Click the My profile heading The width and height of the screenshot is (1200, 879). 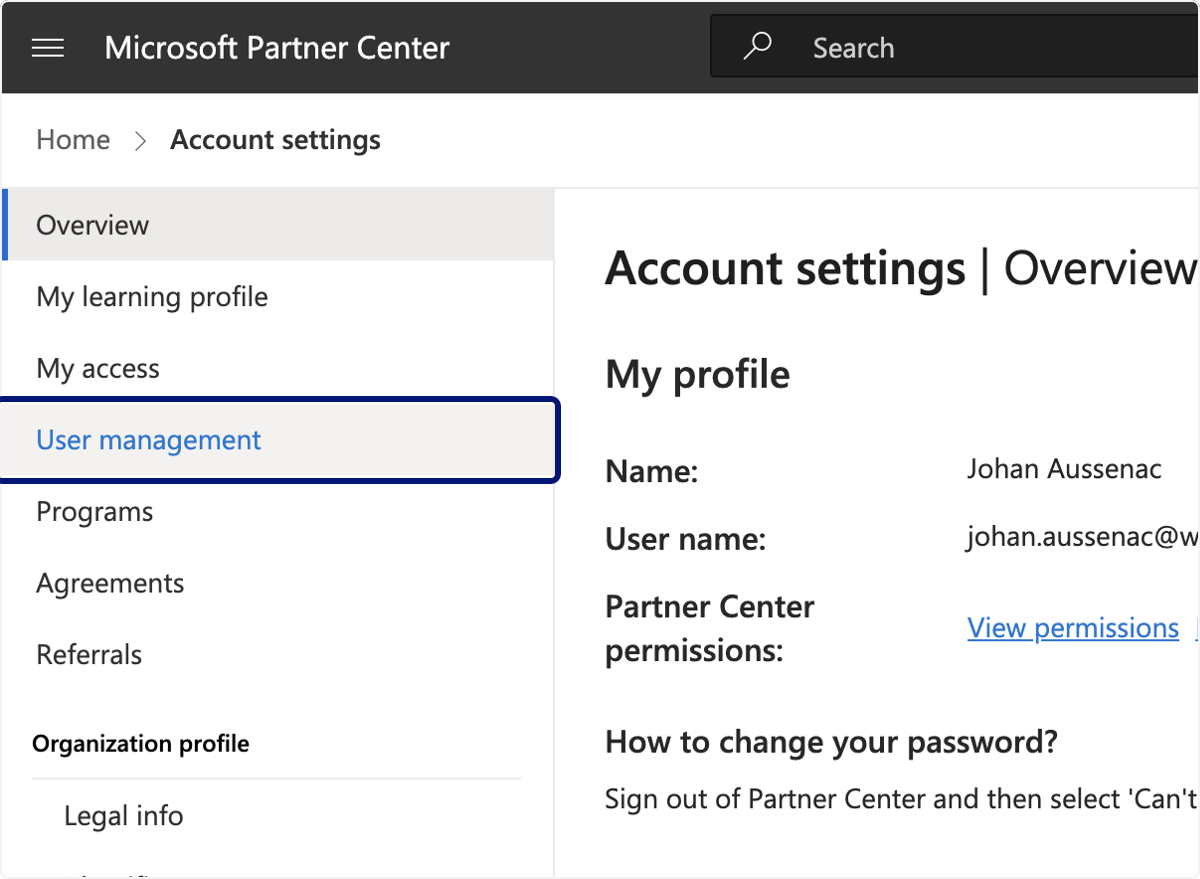pyautogui.click(x=698, y=375)
